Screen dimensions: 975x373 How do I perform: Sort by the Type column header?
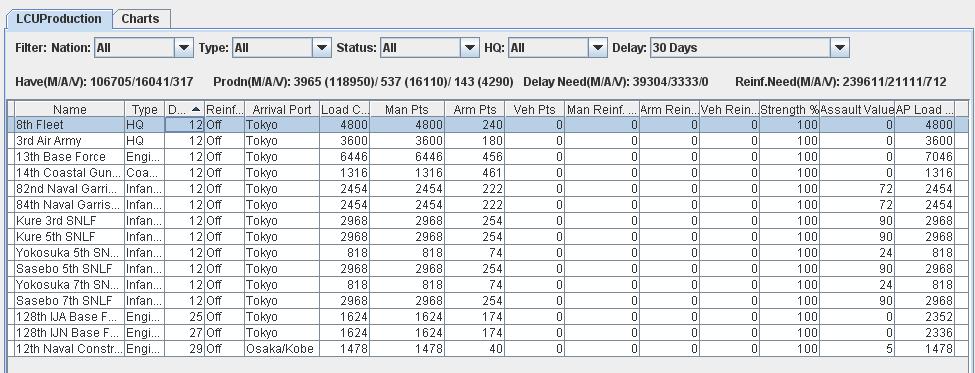pyautogui.click(x=145, y=109)
